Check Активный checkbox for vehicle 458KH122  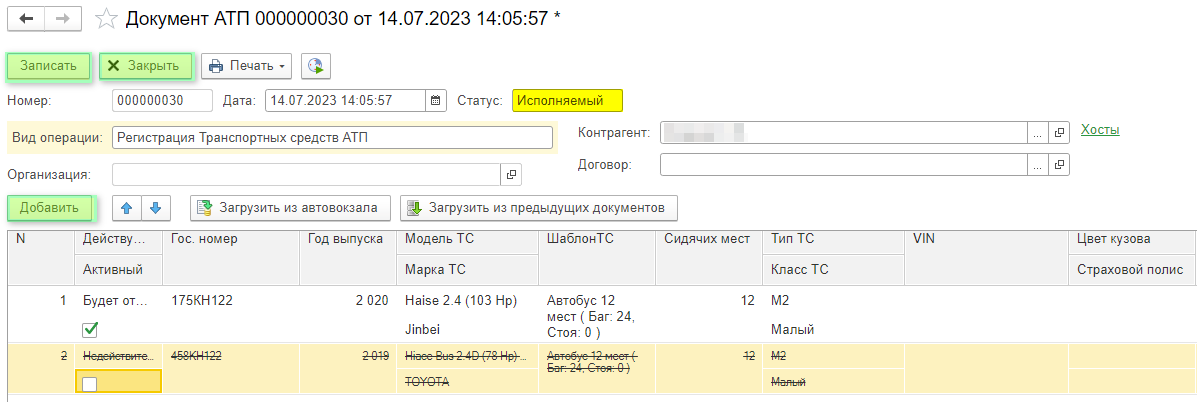(90, 383)
